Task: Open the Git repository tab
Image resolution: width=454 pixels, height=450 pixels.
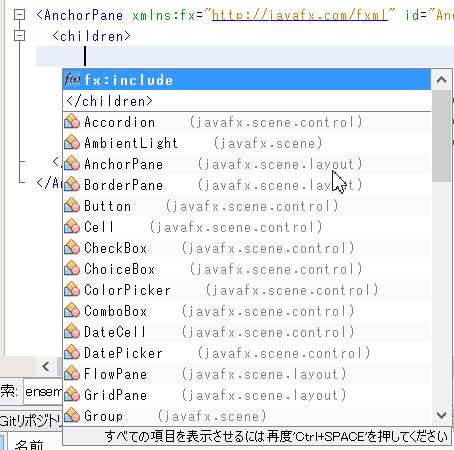Action: (x=31, y=420)
